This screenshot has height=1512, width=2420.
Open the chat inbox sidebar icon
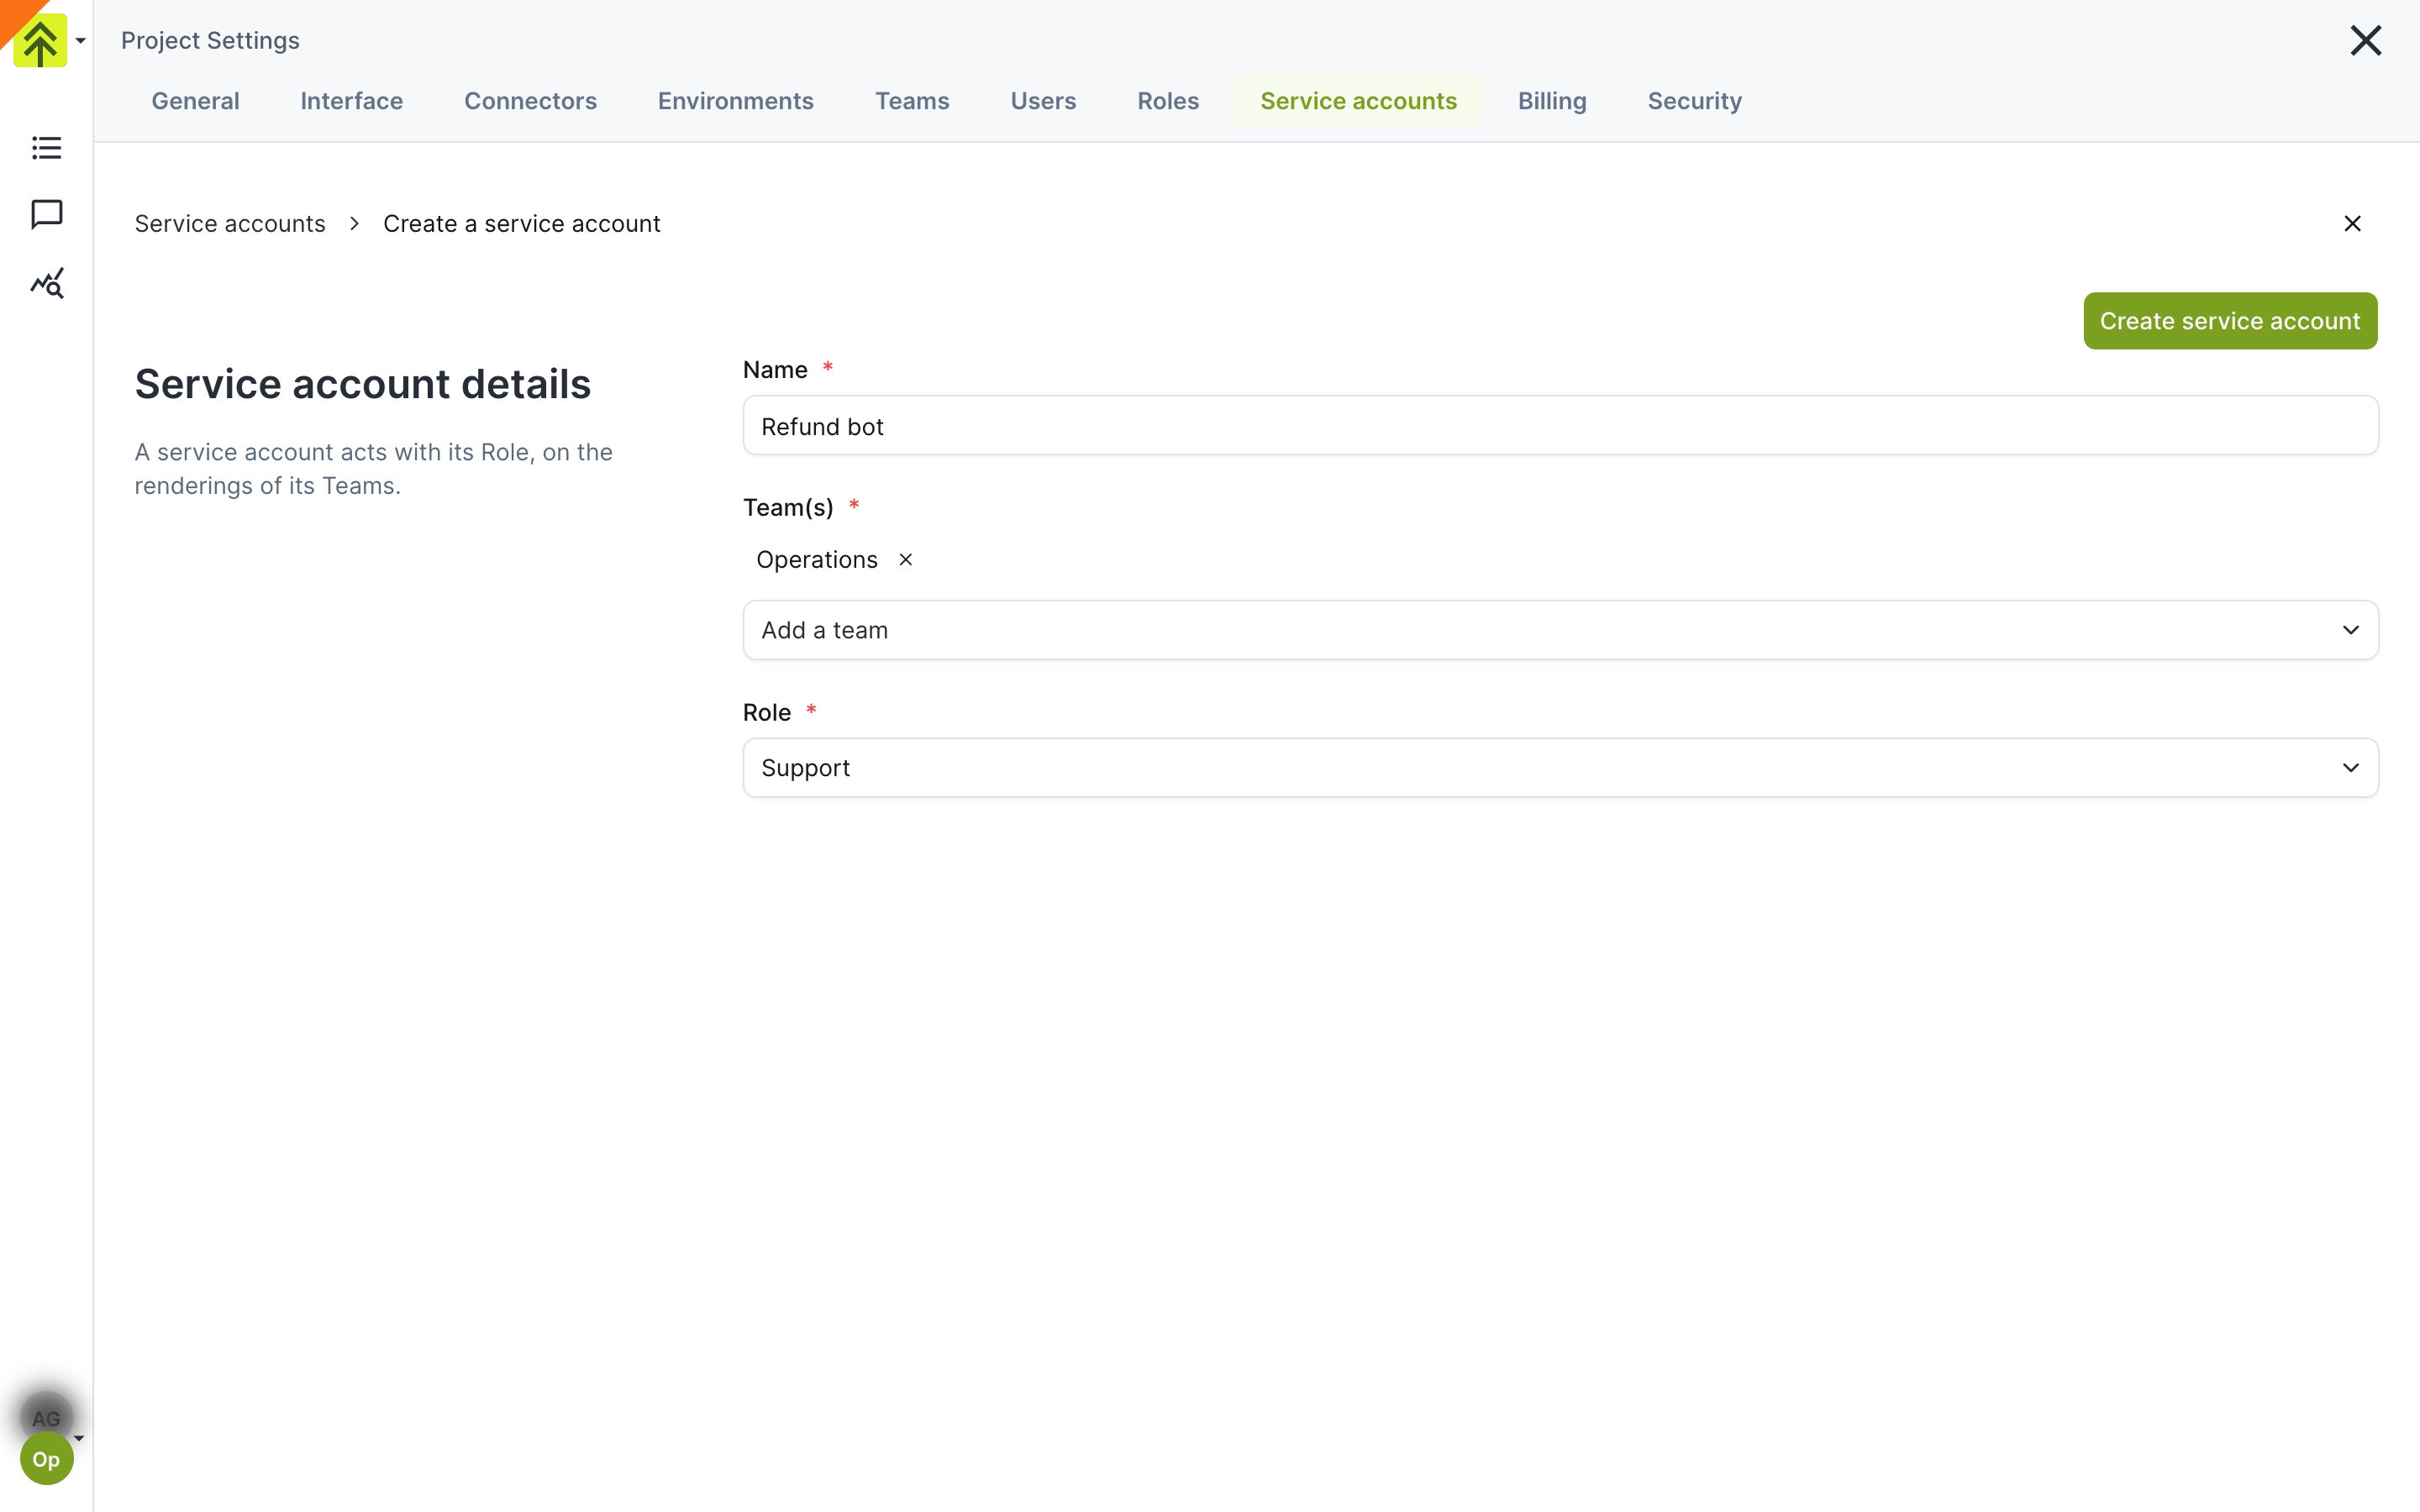pyautogui.click(x=46, y=214)
